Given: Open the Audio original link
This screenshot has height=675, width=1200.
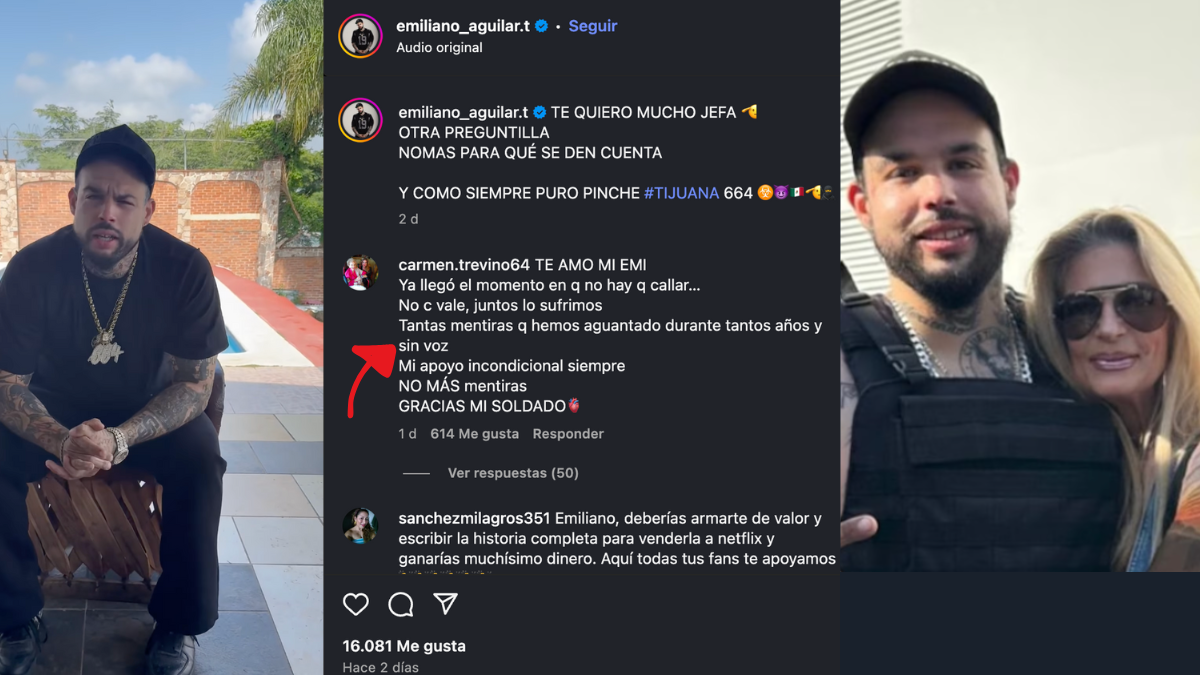Looking at the screenshot, I should click(x=439, y=47).
